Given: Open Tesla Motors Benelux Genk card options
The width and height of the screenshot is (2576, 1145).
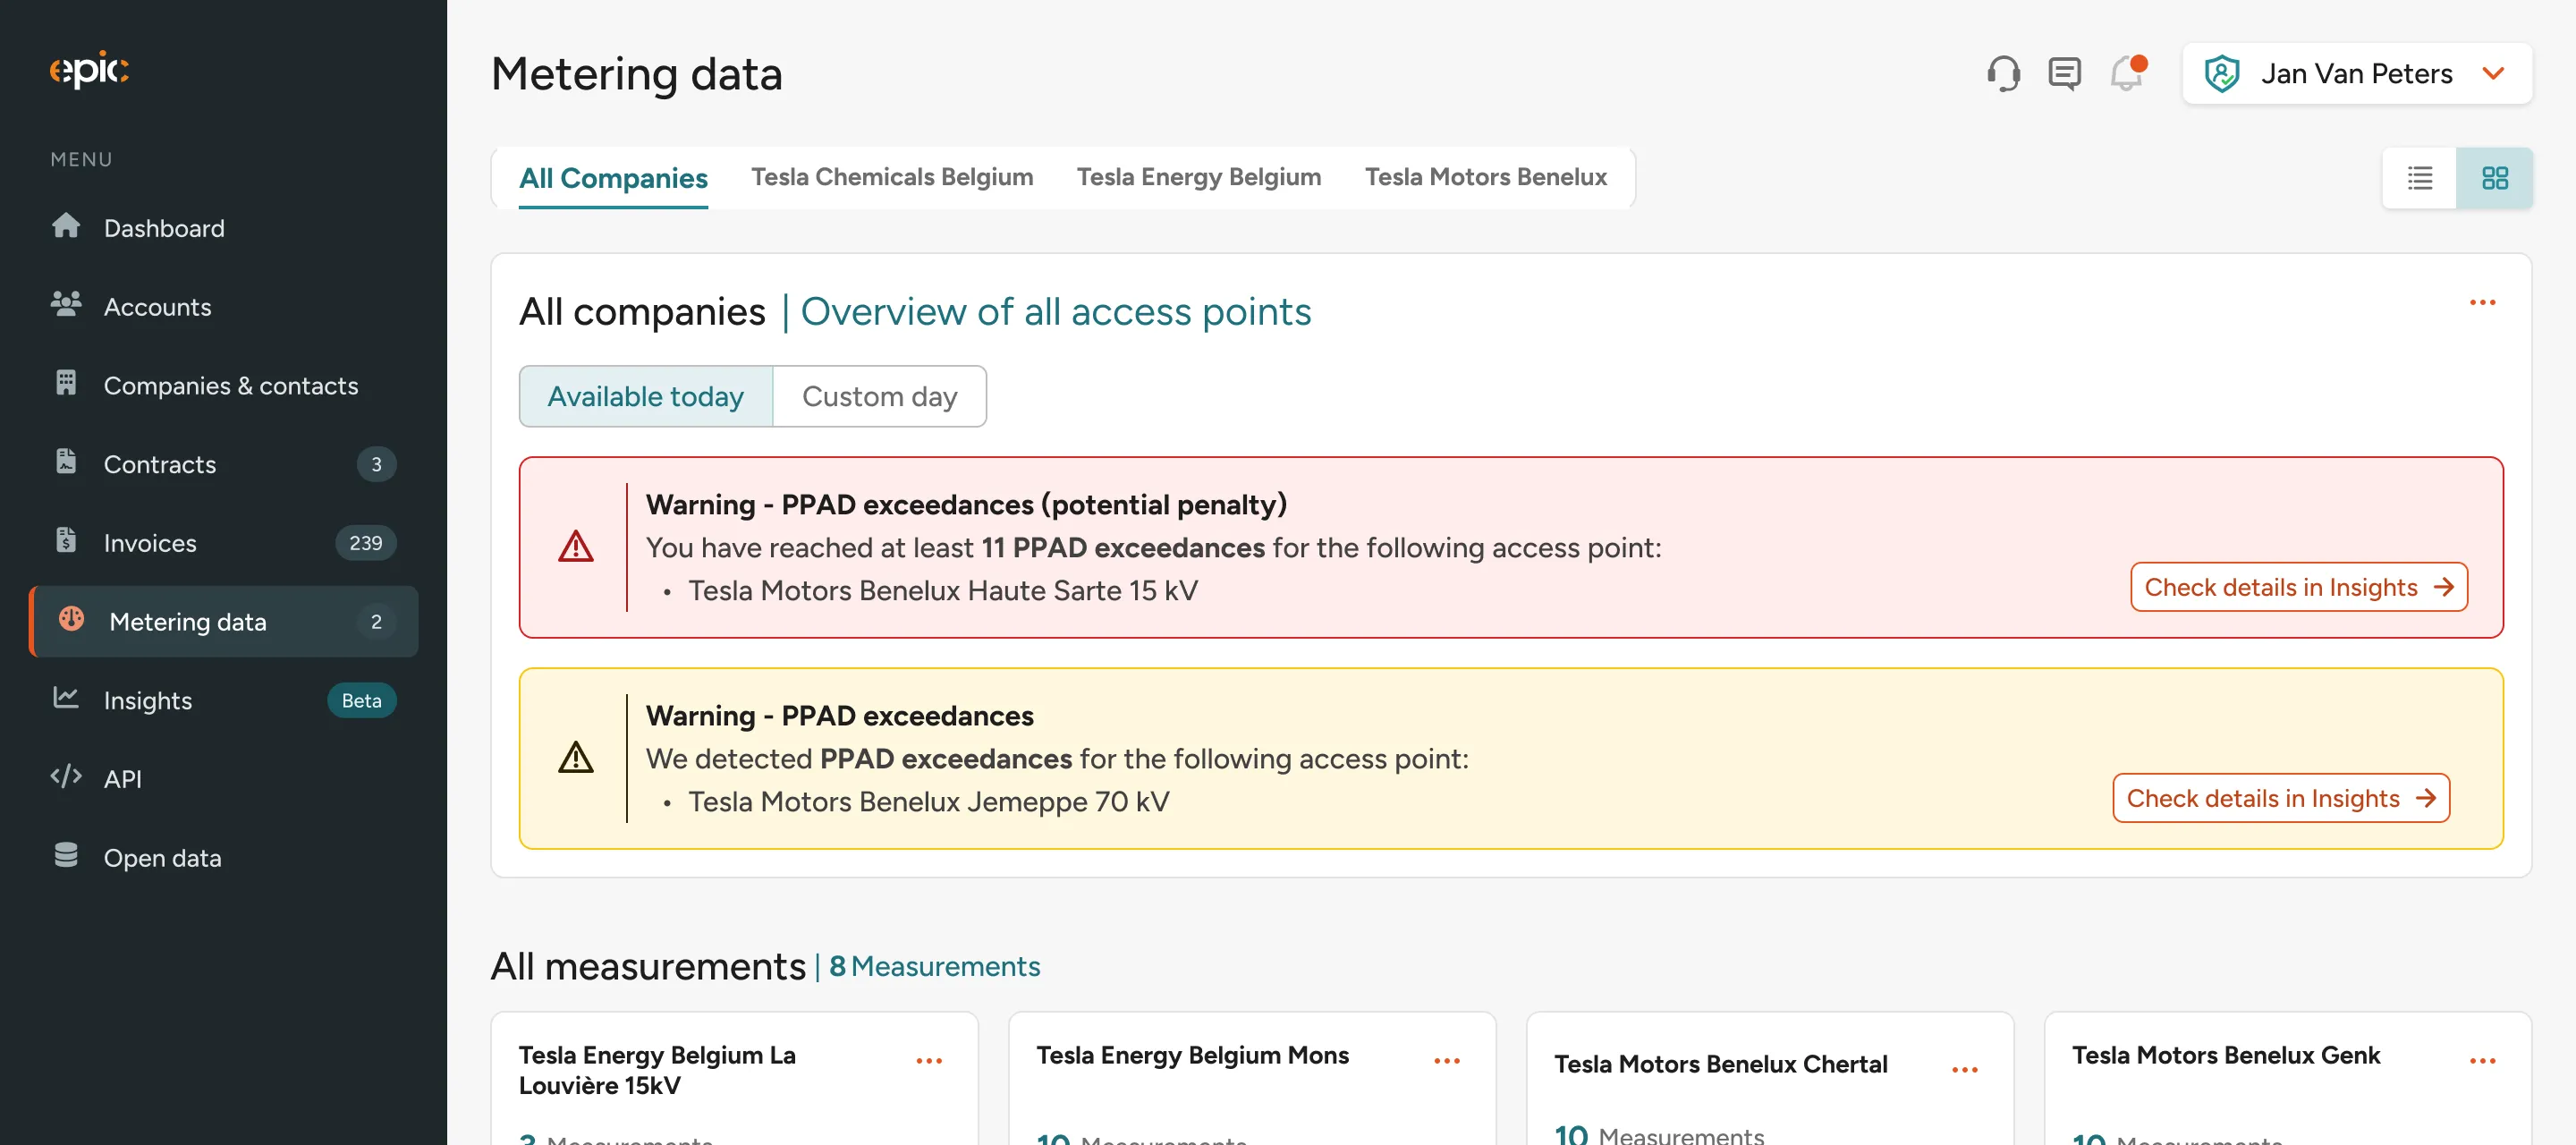Looking at the screenshot, I should [x=2482, y=1061].
